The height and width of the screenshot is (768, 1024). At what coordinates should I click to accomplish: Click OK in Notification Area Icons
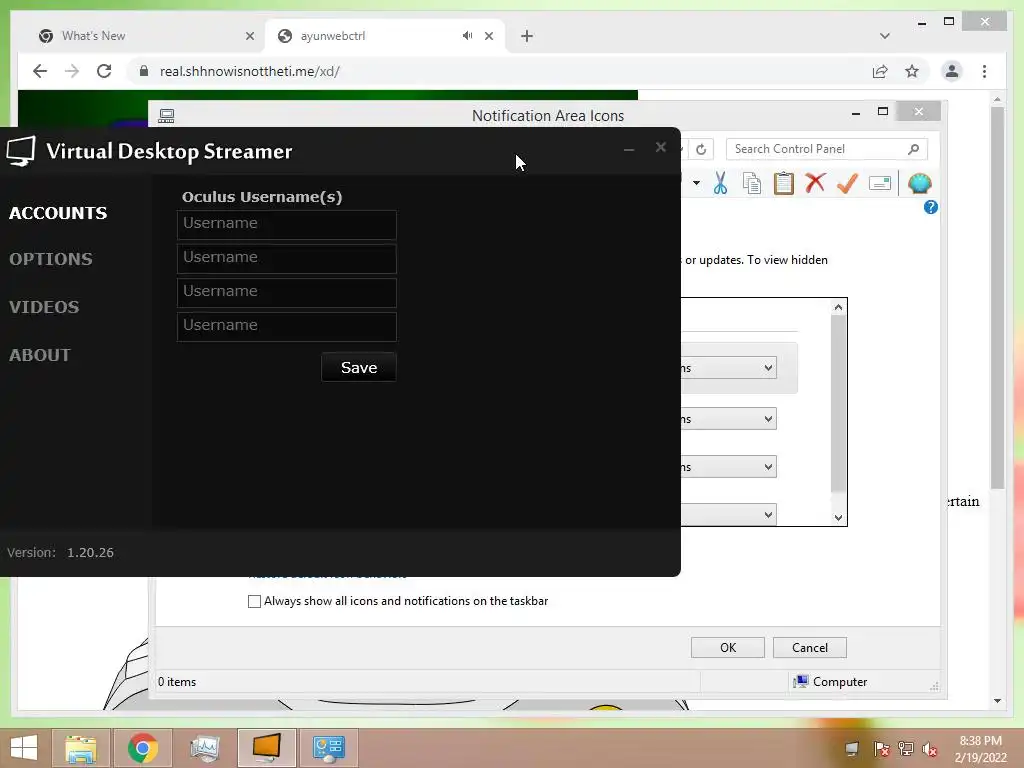click(x=728, y=648)
